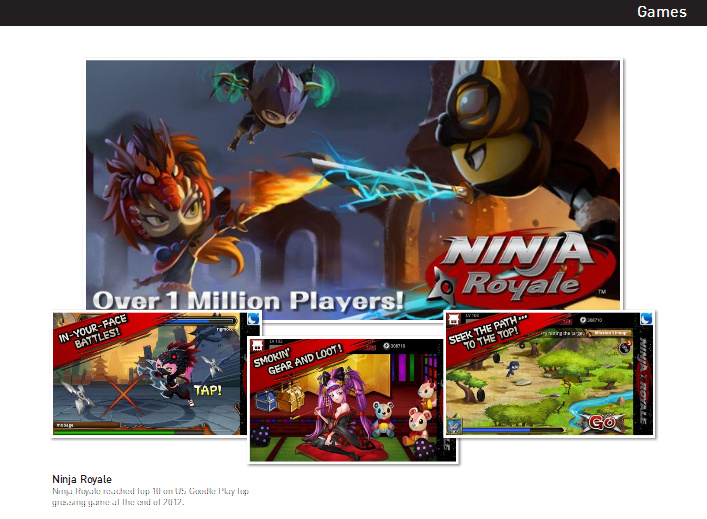Click home icon in map screenshot
The image size is (707, 519).
tap(454, 319)
